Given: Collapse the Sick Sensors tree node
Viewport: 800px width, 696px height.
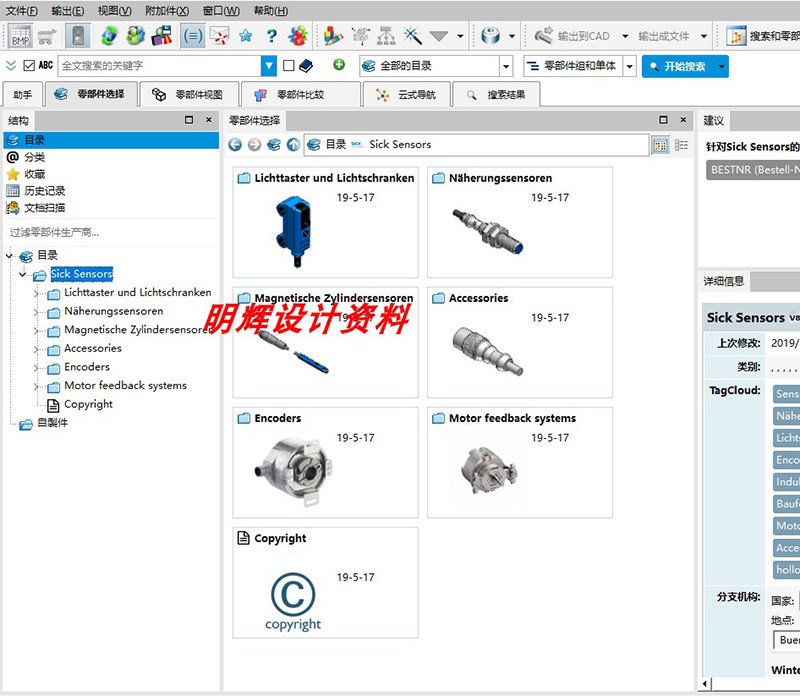Looking at the screenshot, I should 22,275.
